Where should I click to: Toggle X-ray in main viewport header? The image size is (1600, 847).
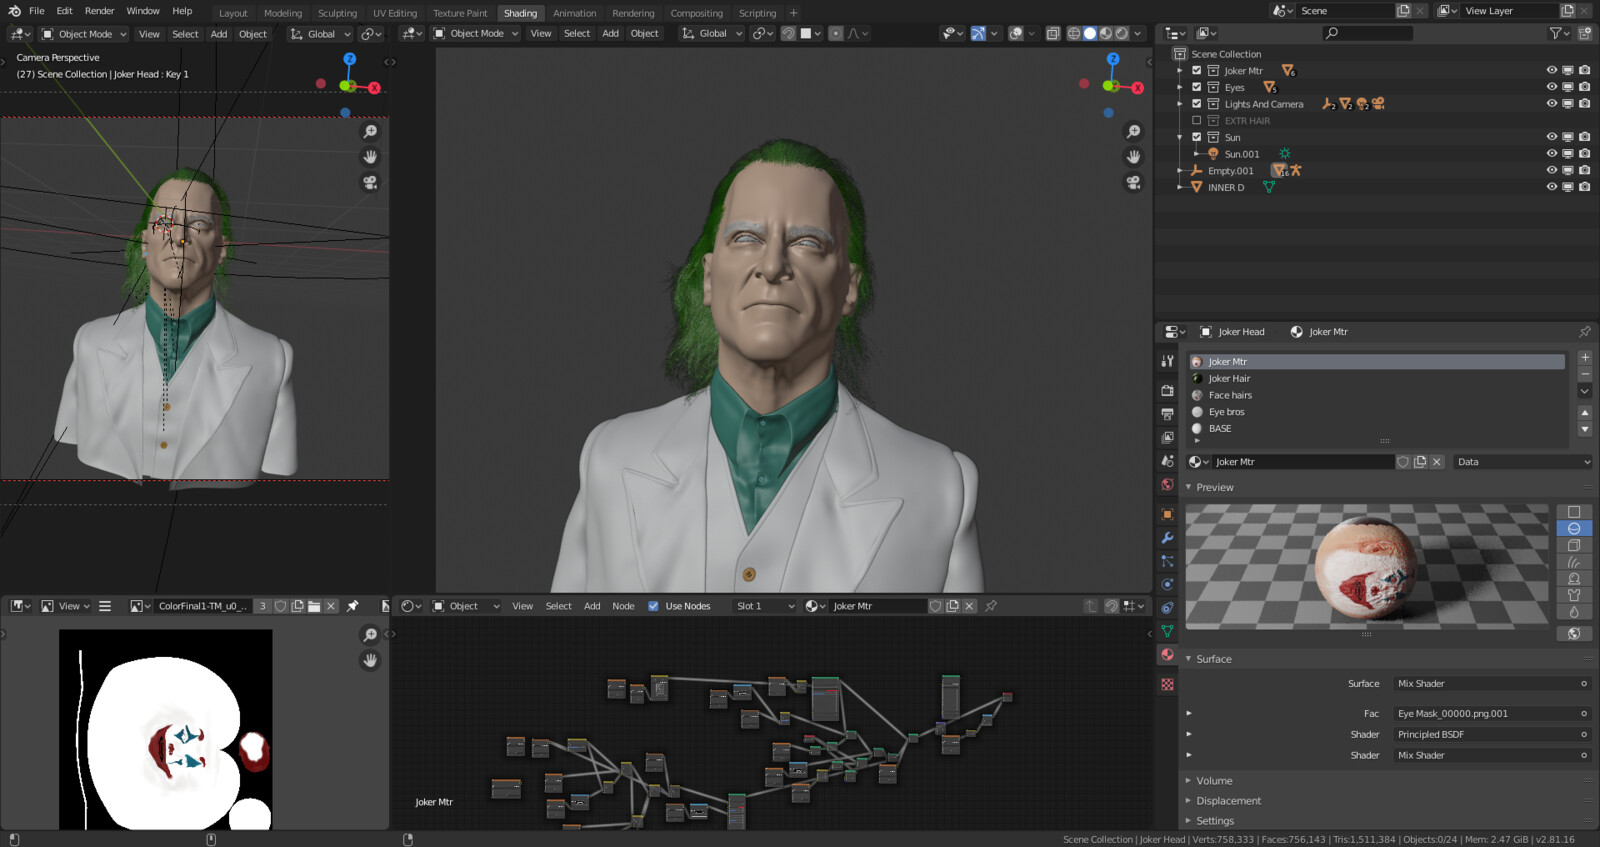pyautogui.click(x=1053, y=33)
